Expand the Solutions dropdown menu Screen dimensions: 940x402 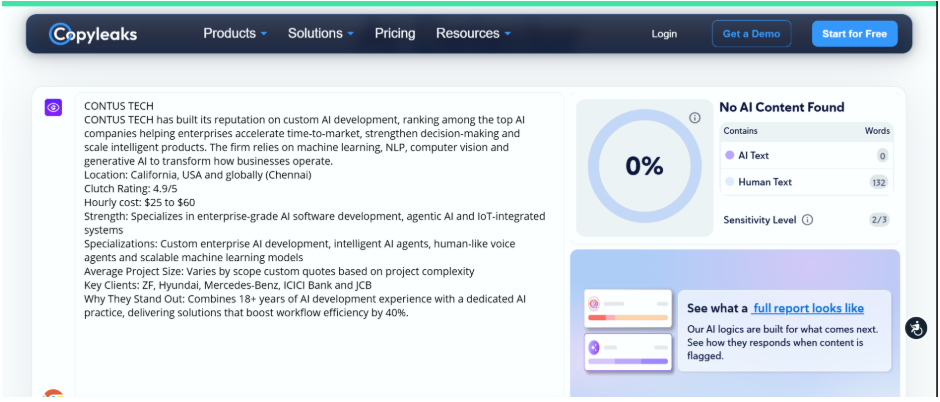[x=321, y=34]
